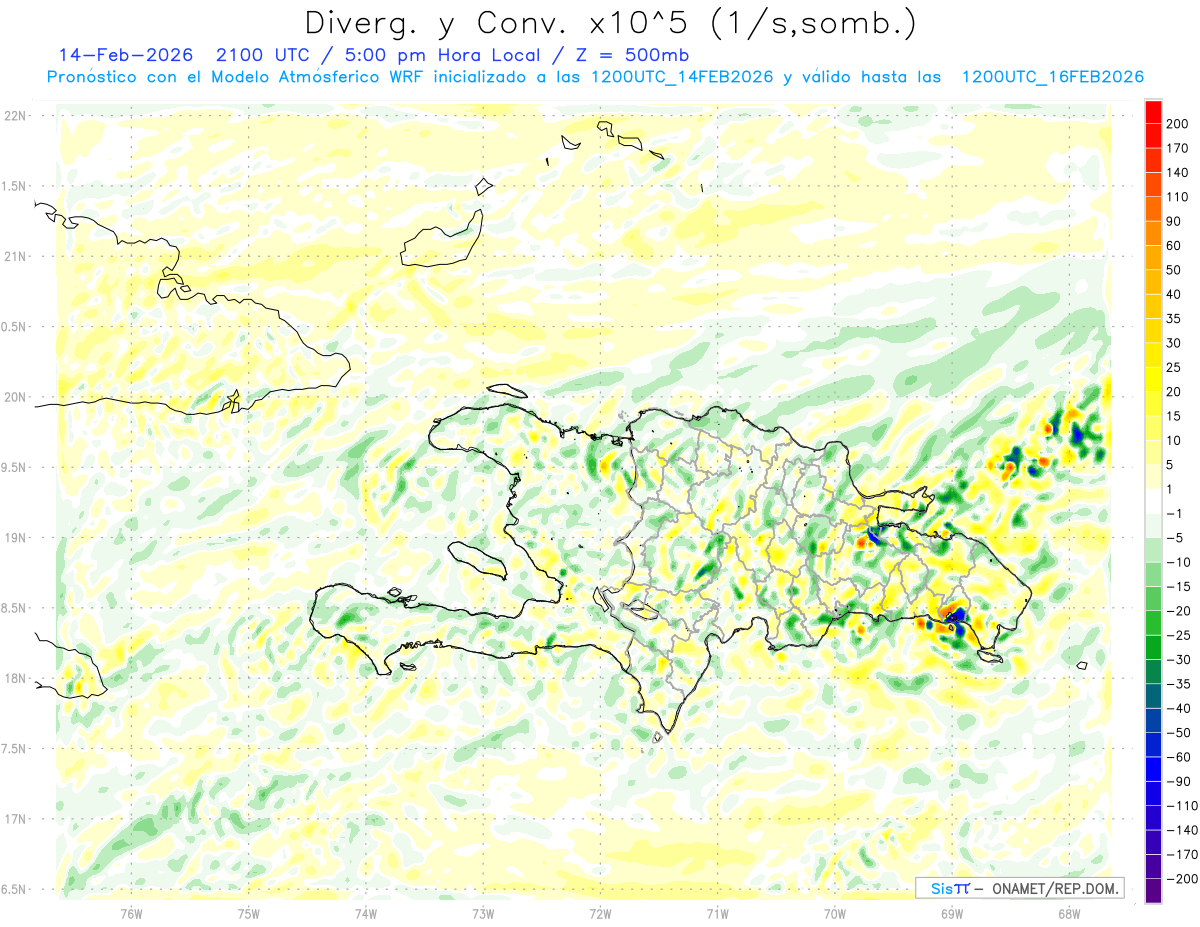Click the -50 value on the color scale

point(1177,732)
